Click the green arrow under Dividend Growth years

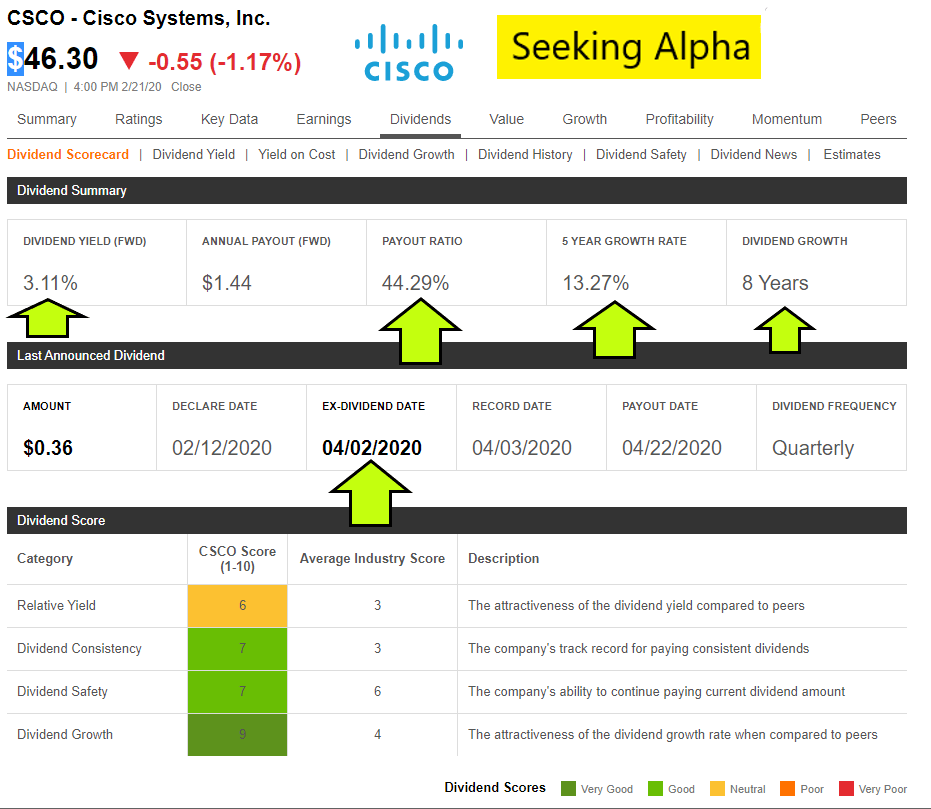point(785,328)
